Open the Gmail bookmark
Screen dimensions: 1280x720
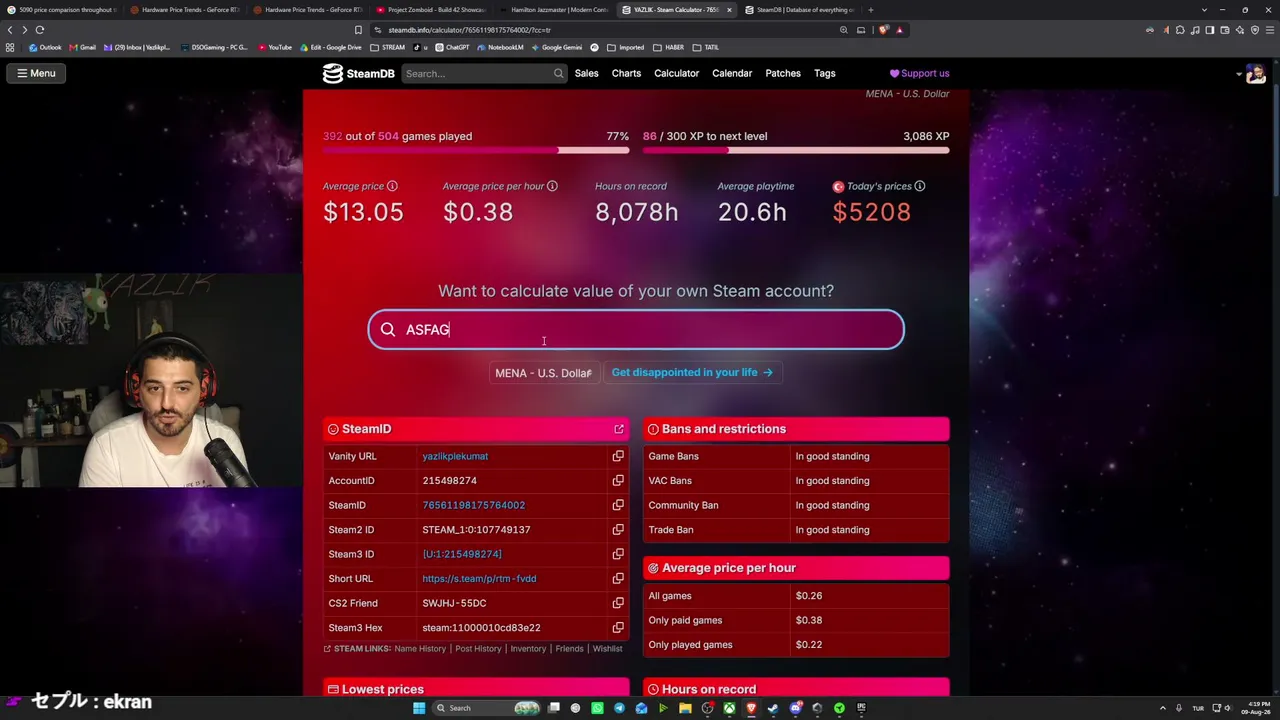point(83,47)
